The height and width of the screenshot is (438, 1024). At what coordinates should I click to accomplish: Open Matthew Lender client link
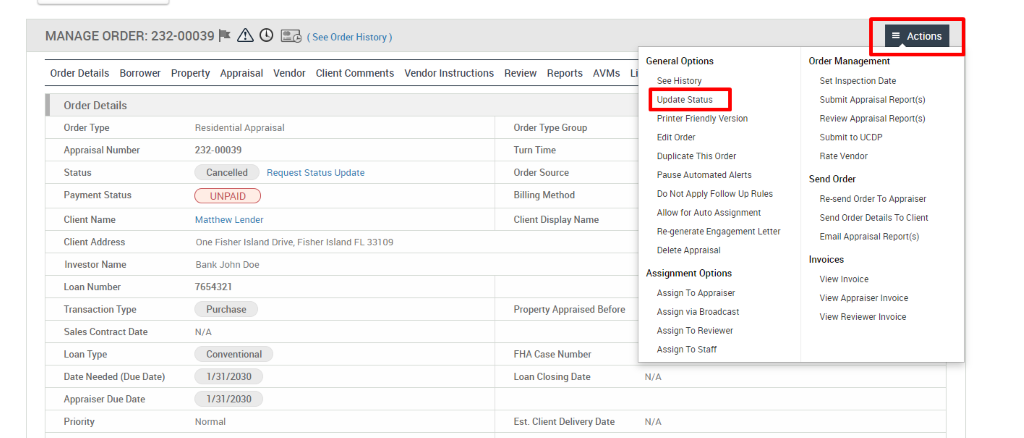pyautogui.click(x=229, y=220)
